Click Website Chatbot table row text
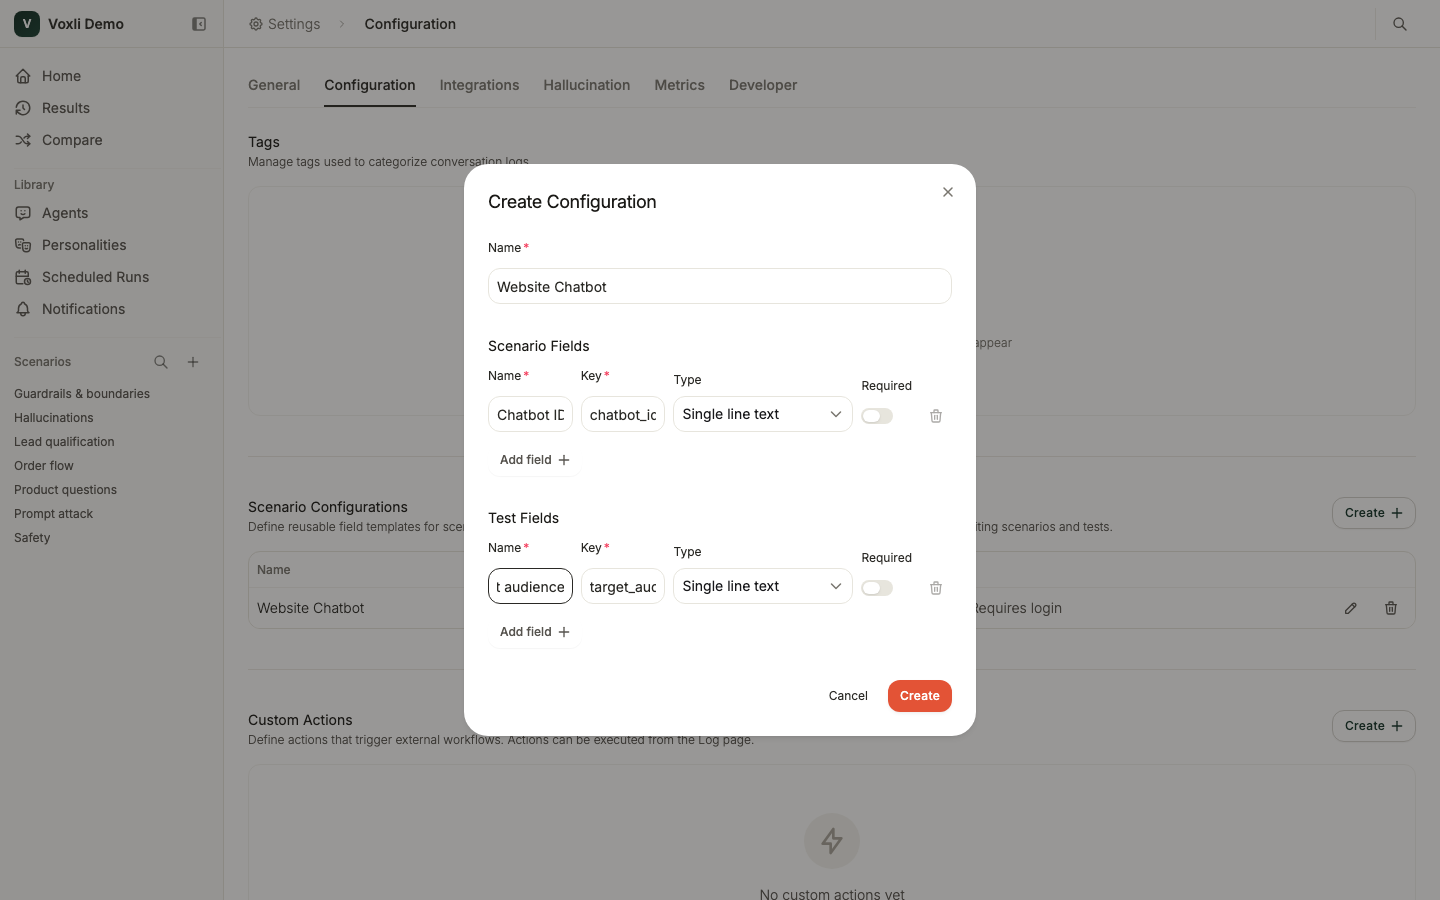This screenshot has width=1440, height=900. pyautogui.click(x=311, y=608)
